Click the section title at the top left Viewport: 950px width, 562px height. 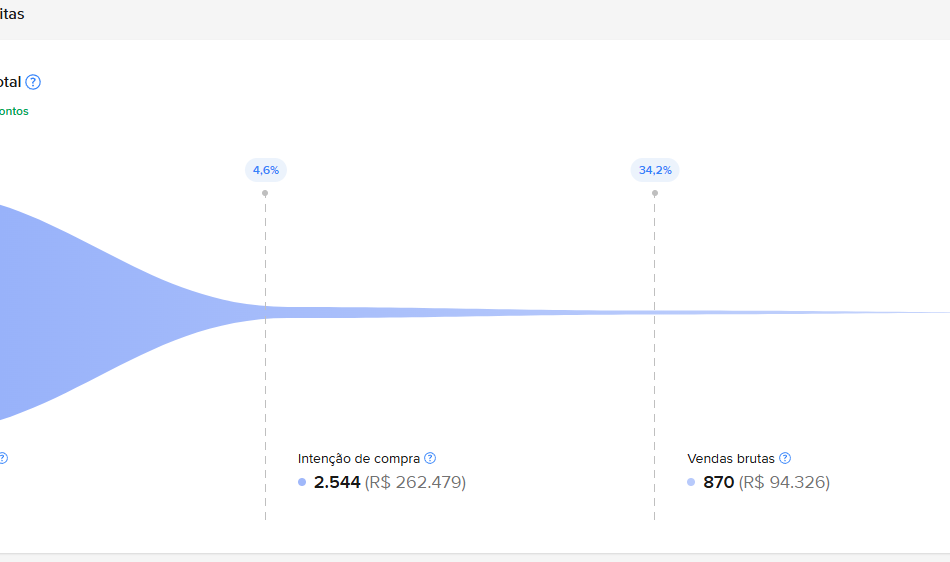tap(12, 14)
